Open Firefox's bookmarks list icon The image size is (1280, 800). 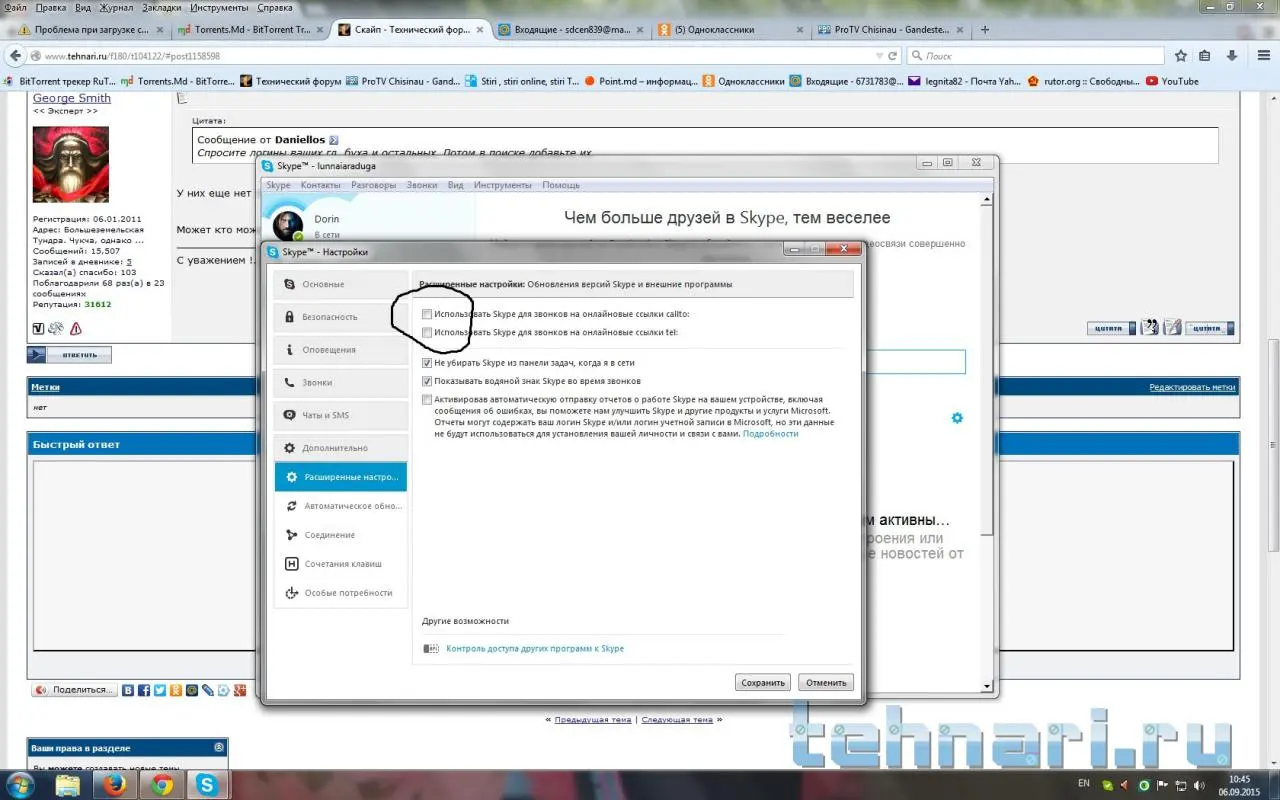pos(1205,56)
